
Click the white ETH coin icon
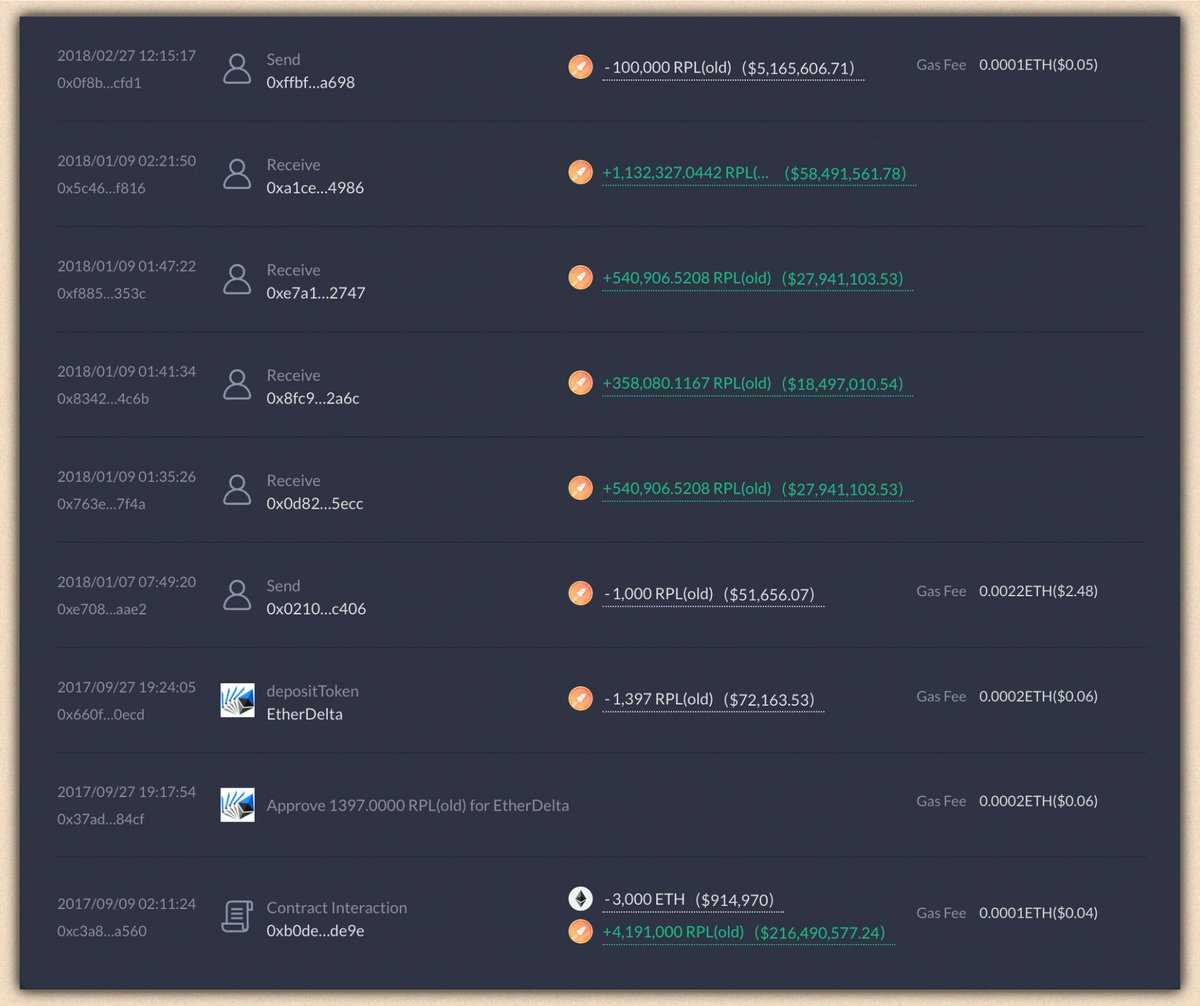click(x=581, y=898)
